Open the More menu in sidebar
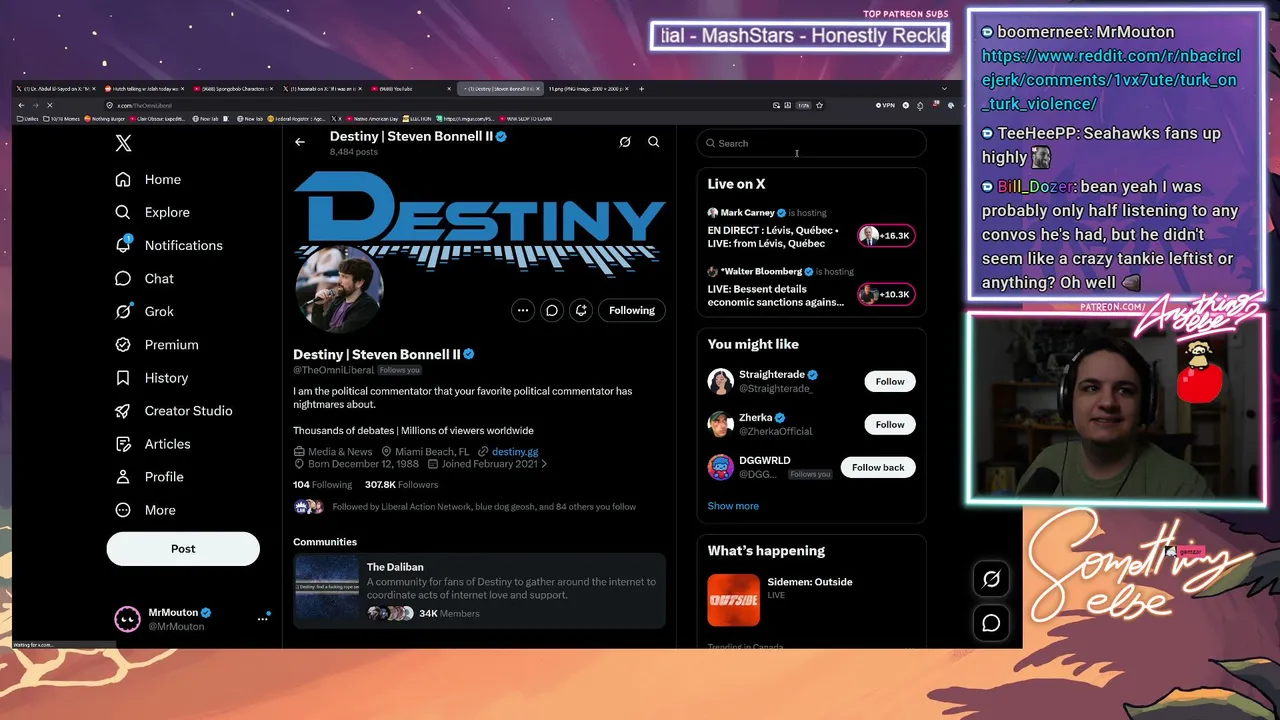 [x=145, y=510]
